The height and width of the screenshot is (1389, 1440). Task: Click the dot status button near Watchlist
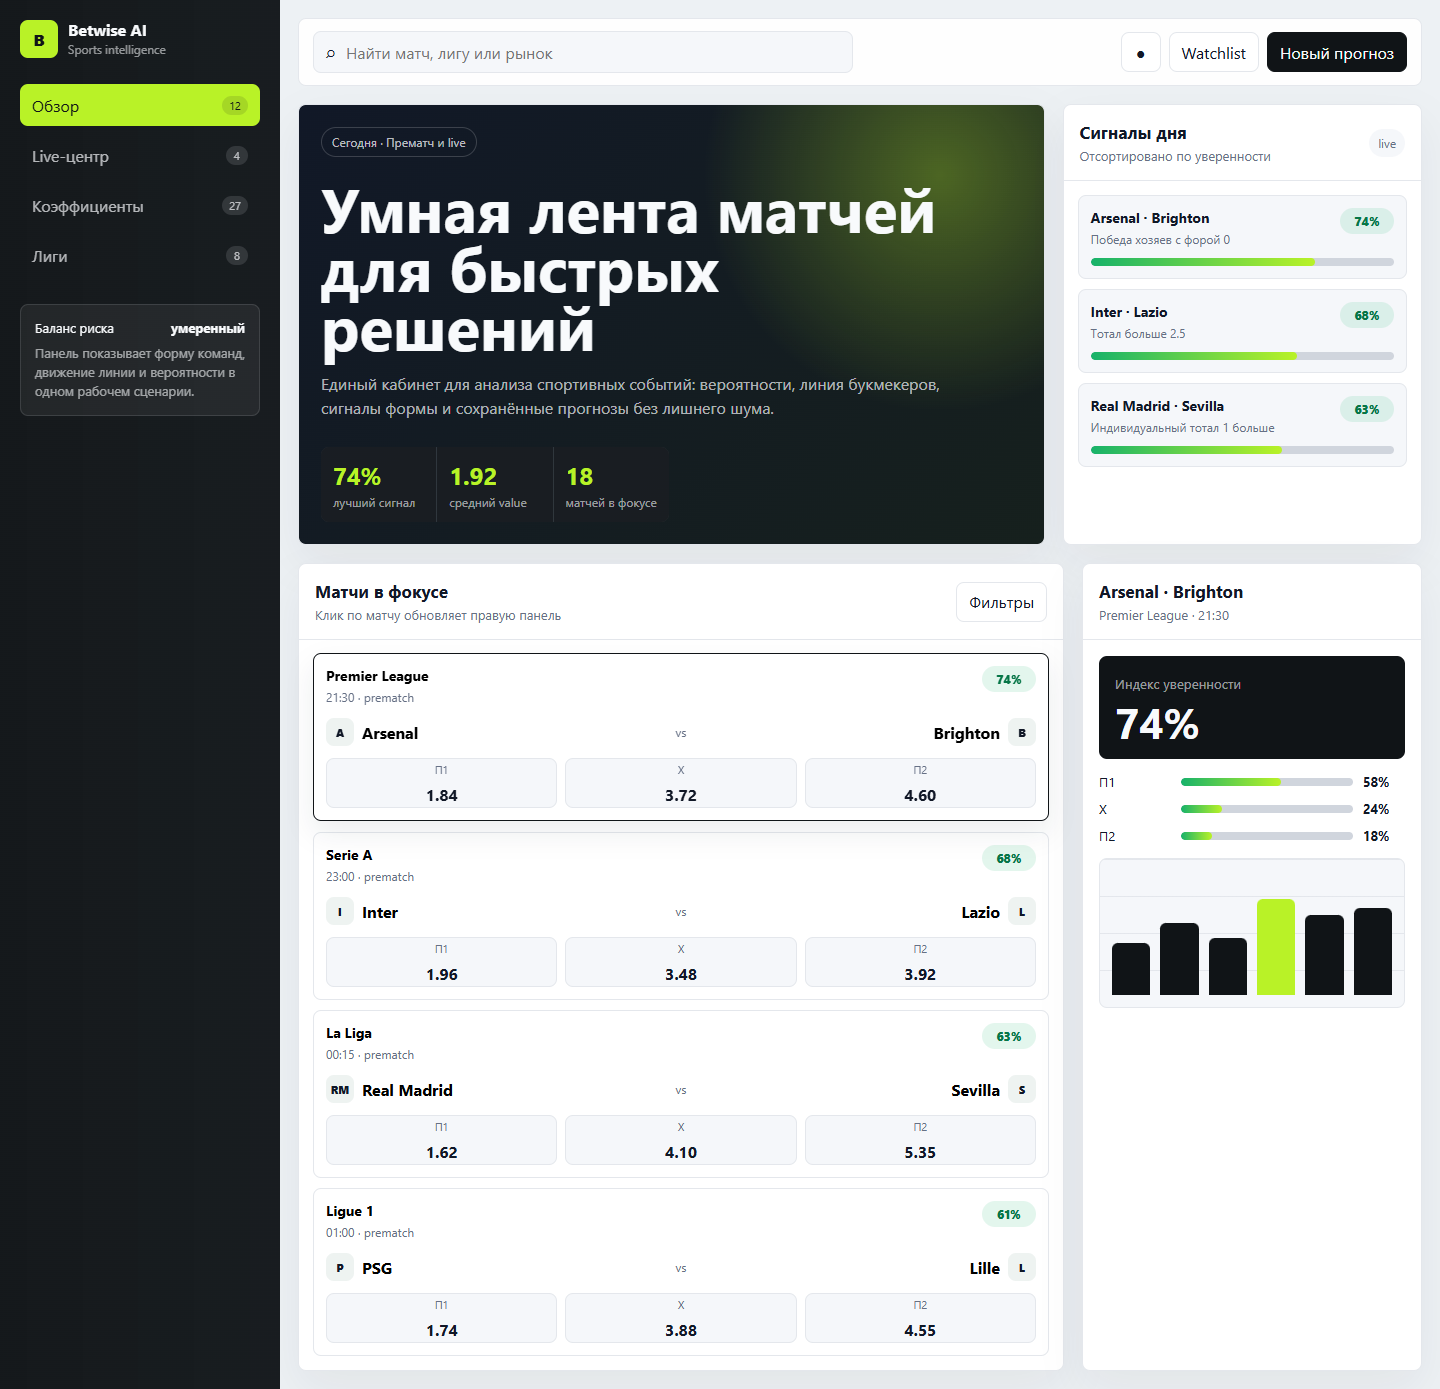click(1141, 53)
